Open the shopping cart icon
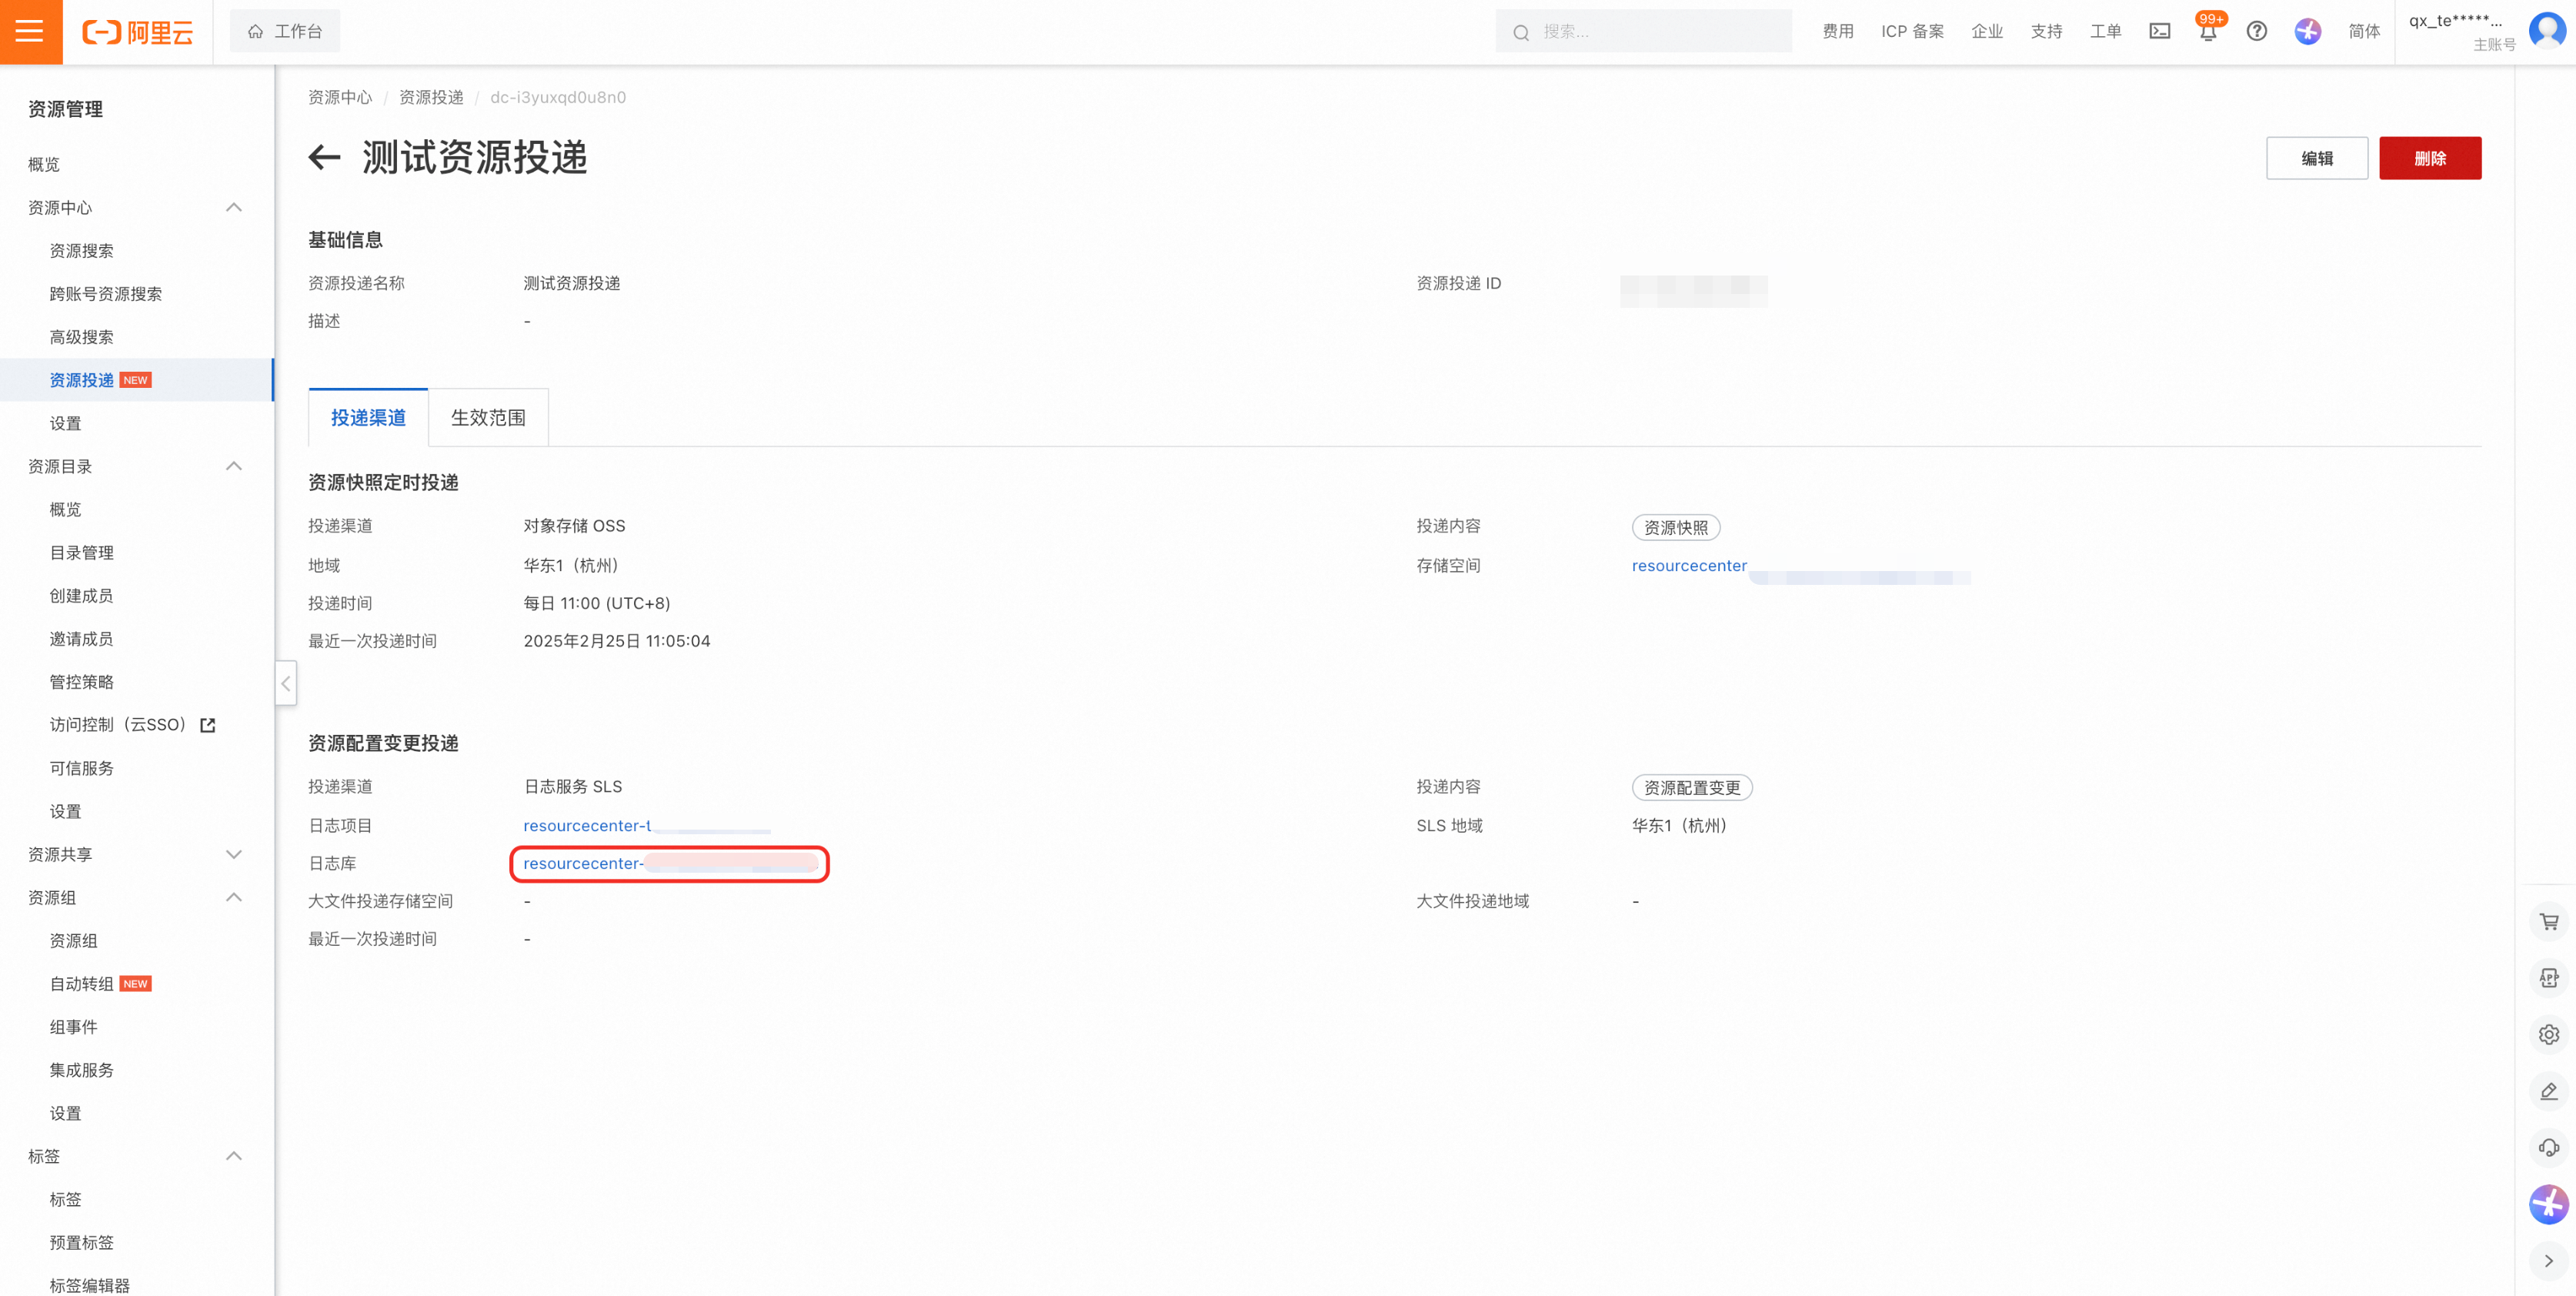Screen dimensions: 2576x1296 (2548, 921)
